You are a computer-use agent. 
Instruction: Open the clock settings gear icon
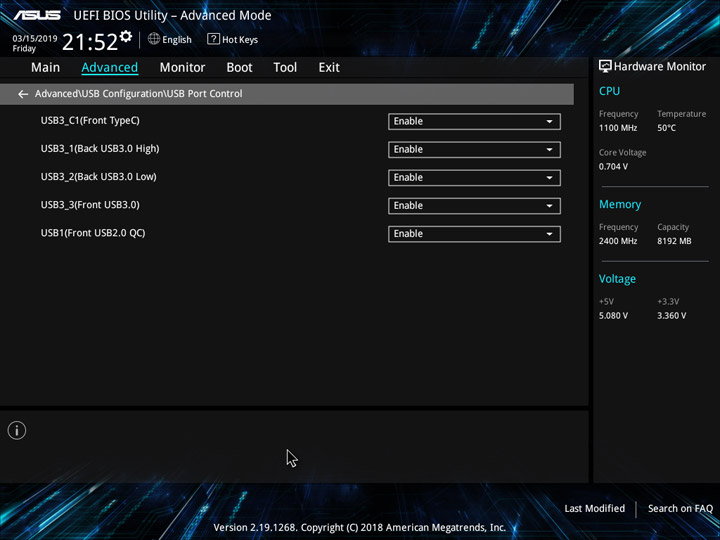click(x=126, y=36)
